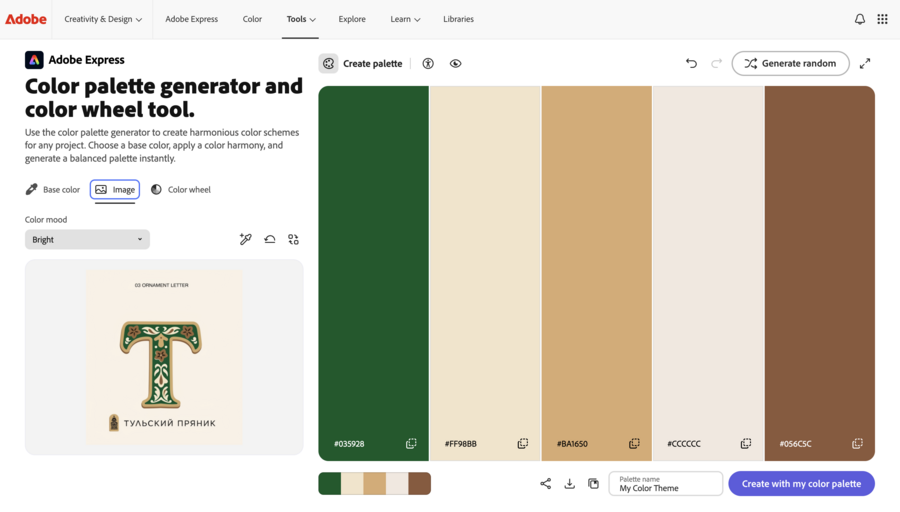
Task: Select the cream #FF9BBB swatch
Action: click(485, 273)
